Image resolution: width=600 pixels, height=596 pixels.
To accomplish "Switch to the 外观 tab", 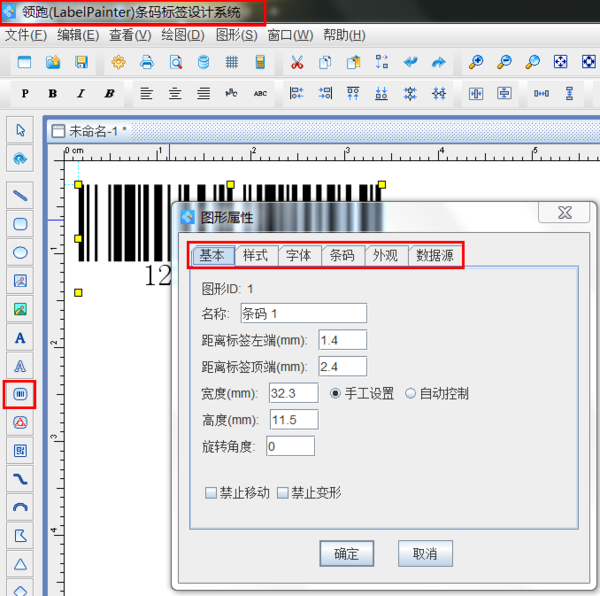I will 385,255.
